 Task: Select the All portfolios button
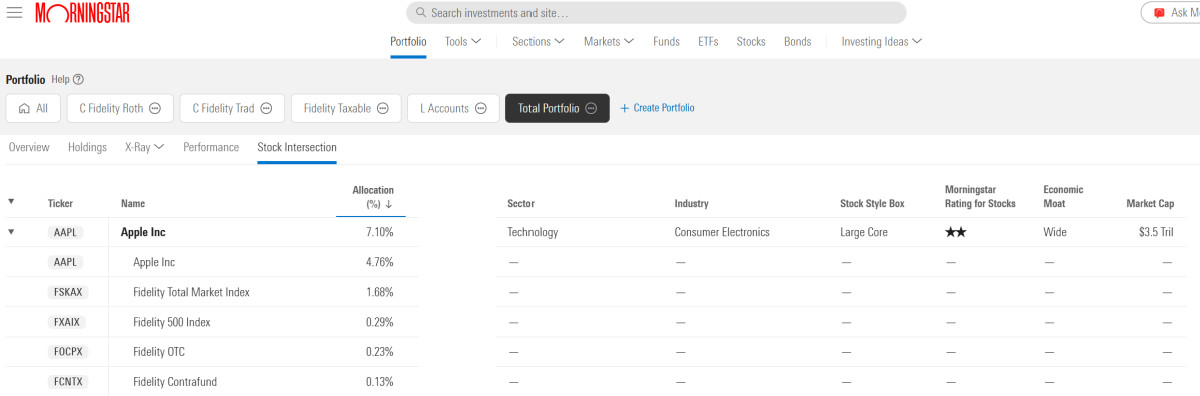(33, 108)
